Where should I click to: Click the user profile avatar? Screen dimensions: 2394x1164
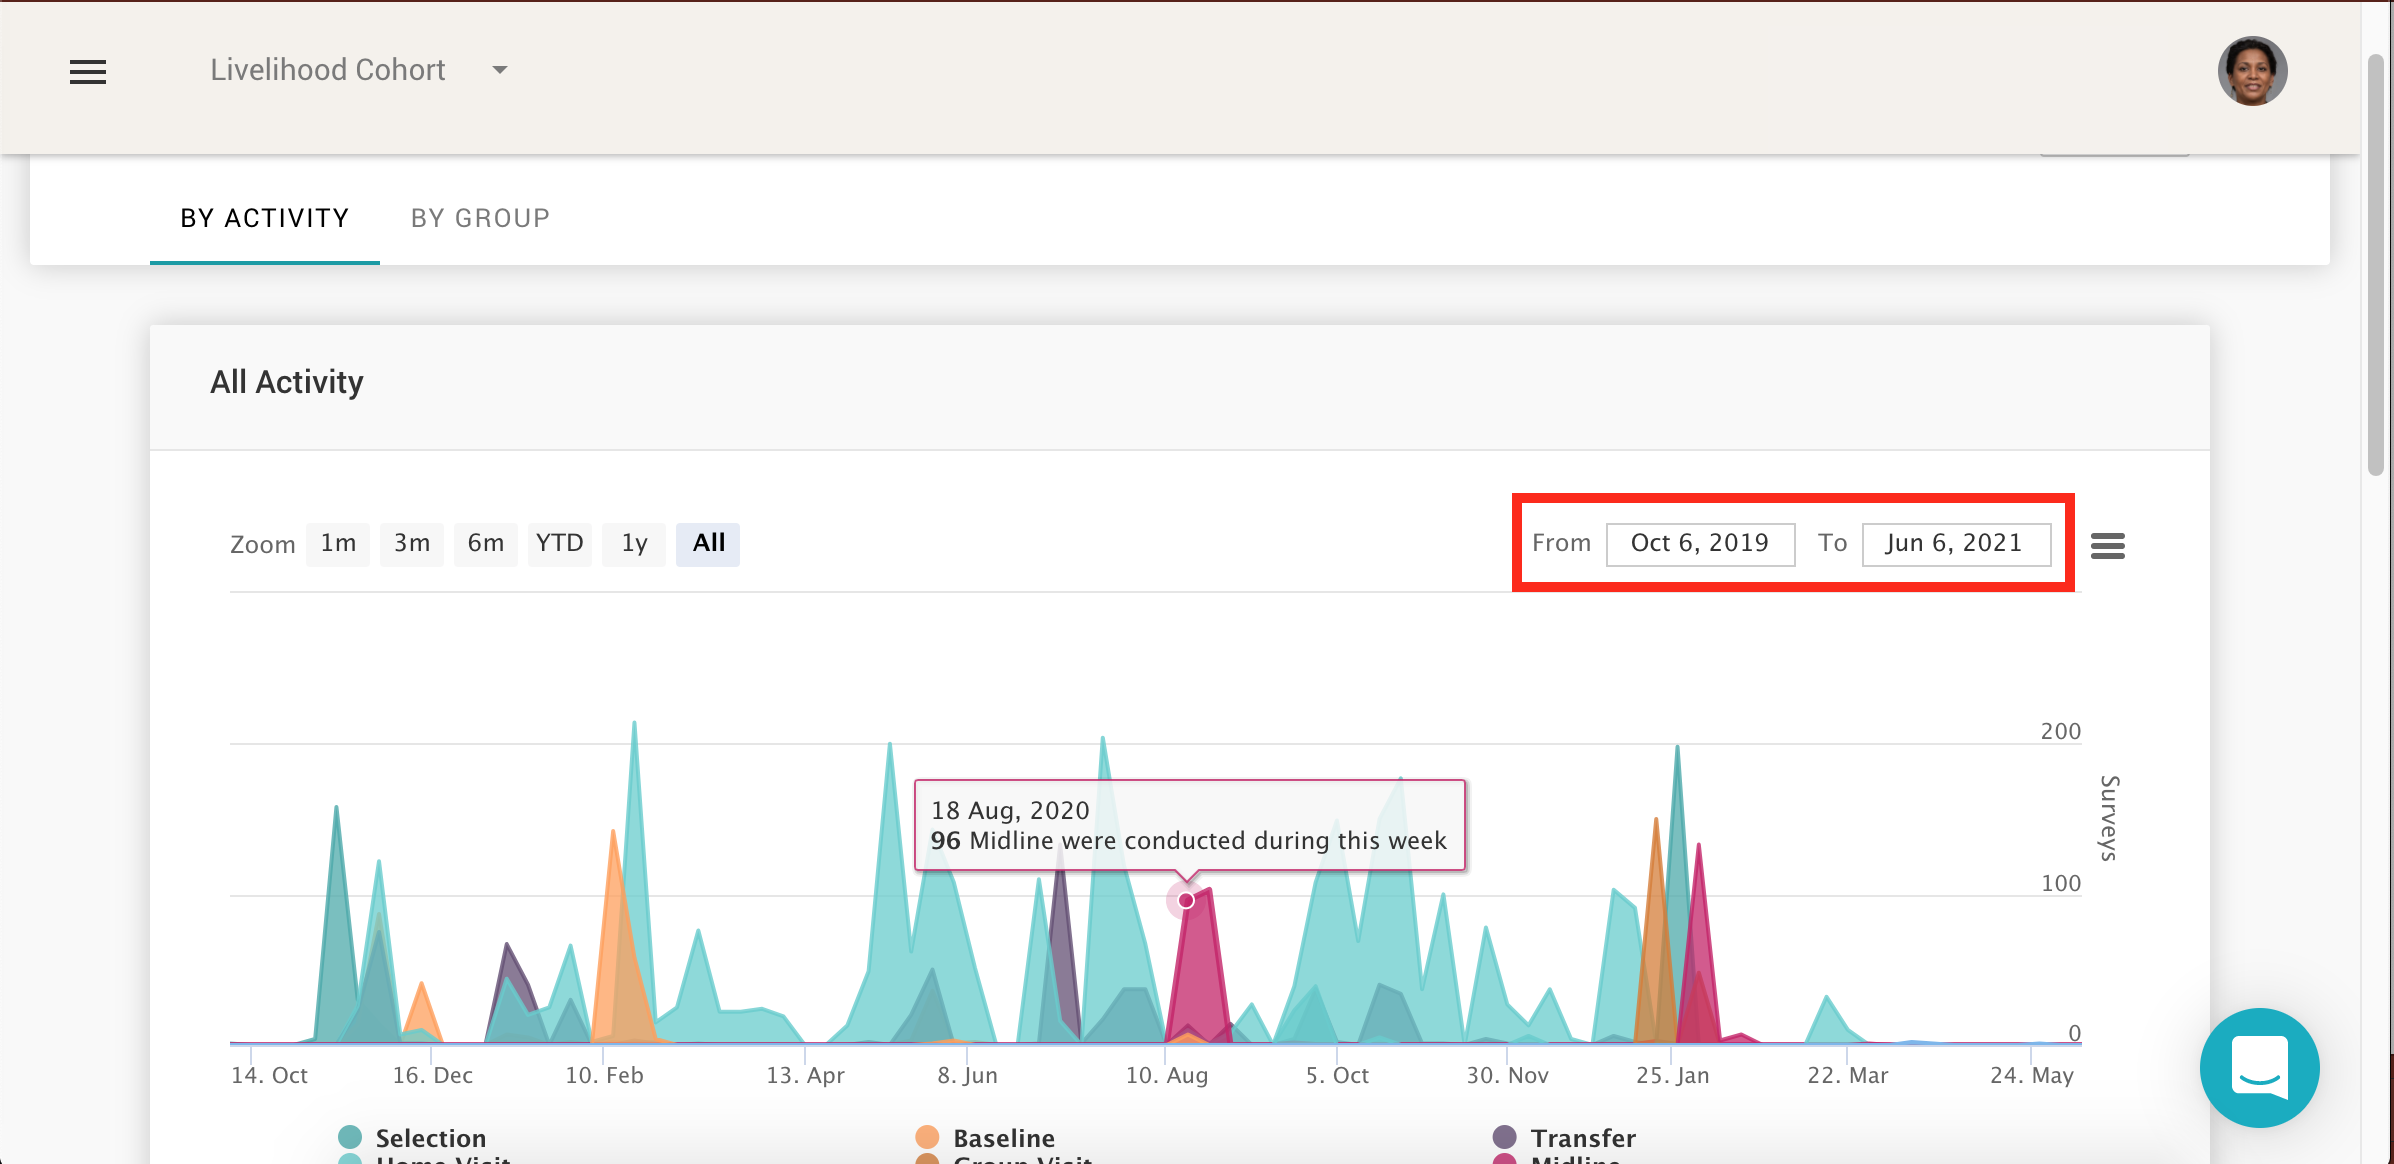[x=2252, y=70]
